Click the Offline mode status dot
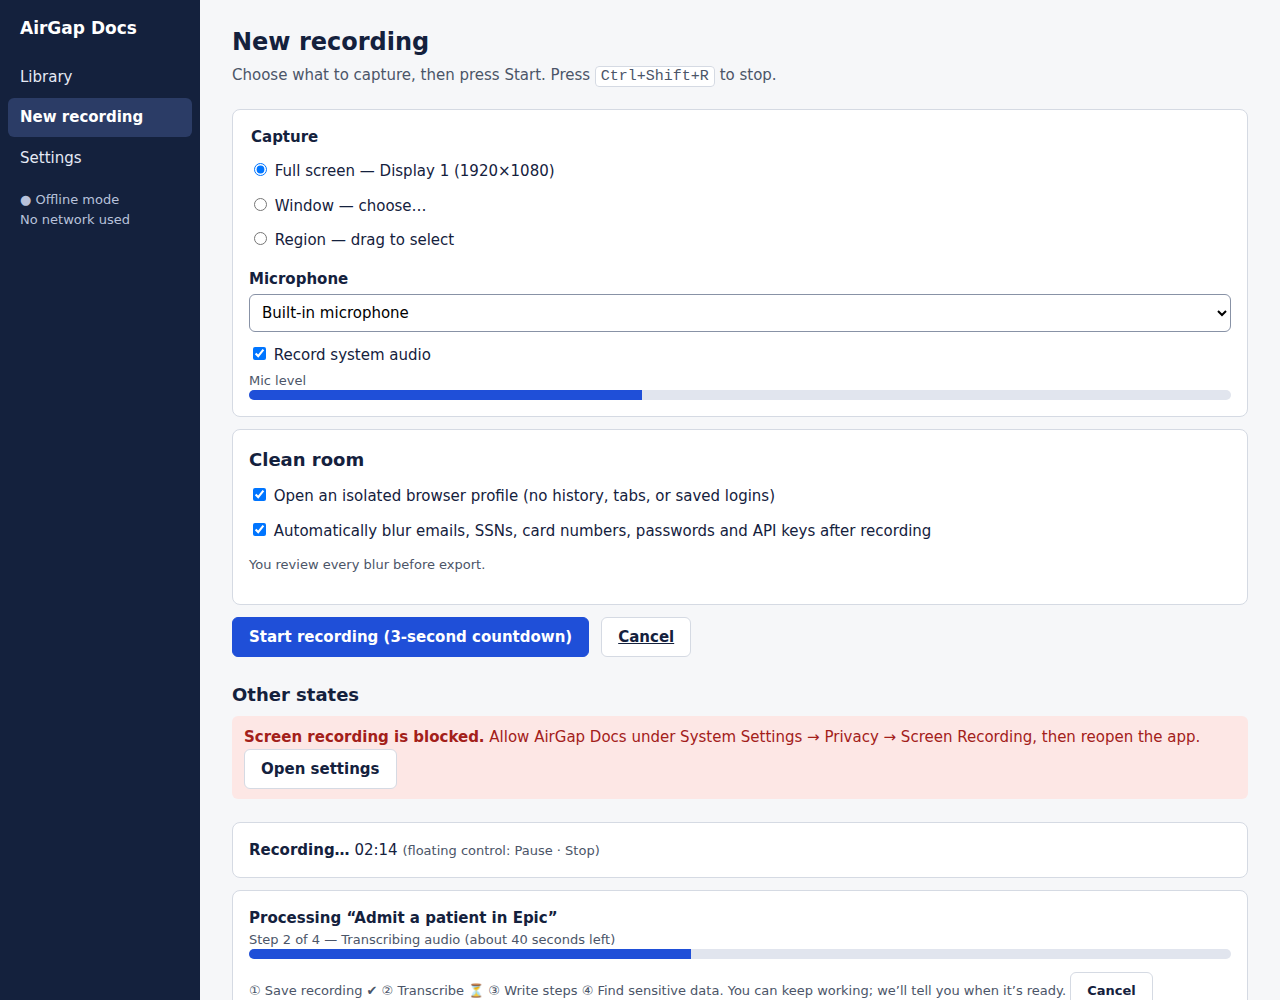 26,201
